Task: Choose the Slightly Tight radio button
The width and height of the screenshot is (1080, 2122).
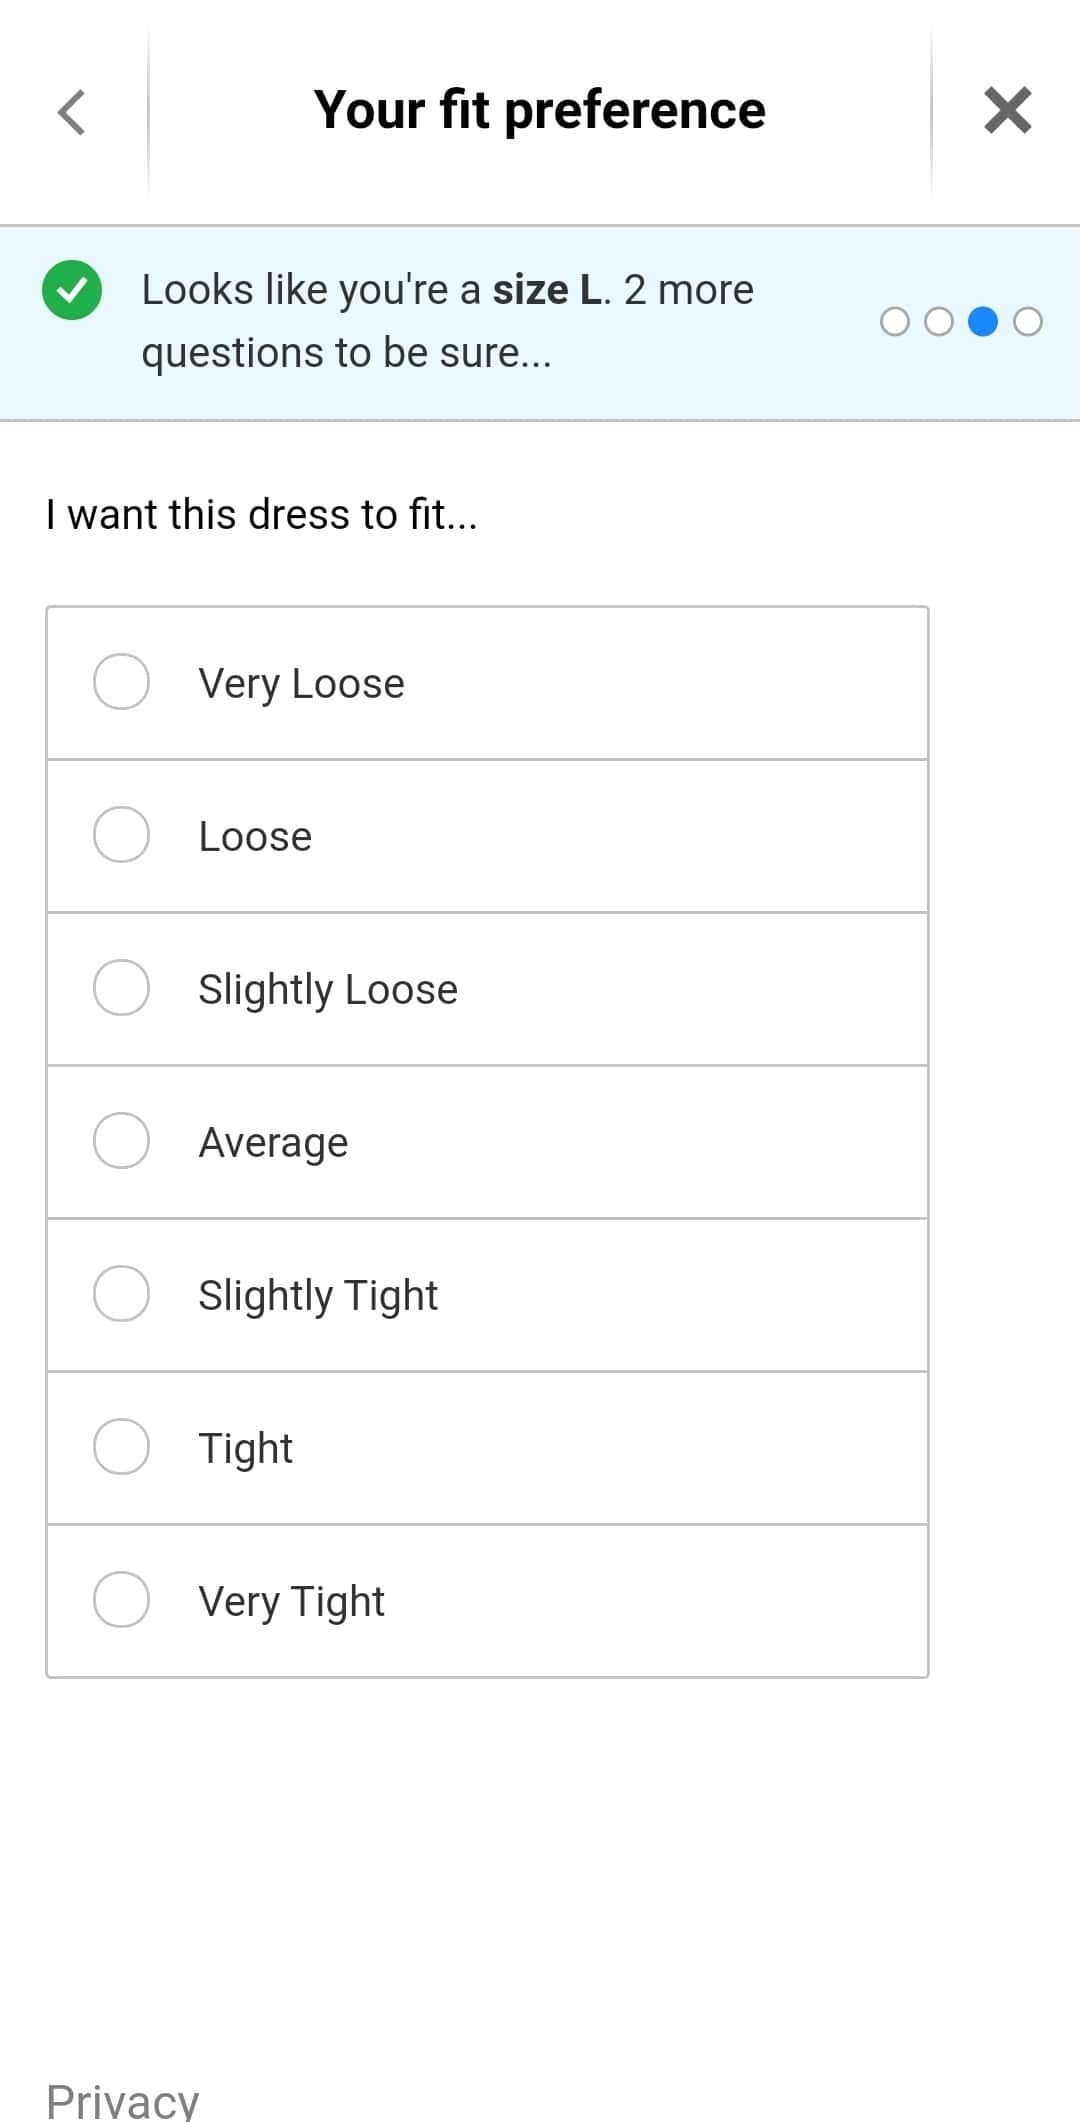Action: (x=121, y=1294)
